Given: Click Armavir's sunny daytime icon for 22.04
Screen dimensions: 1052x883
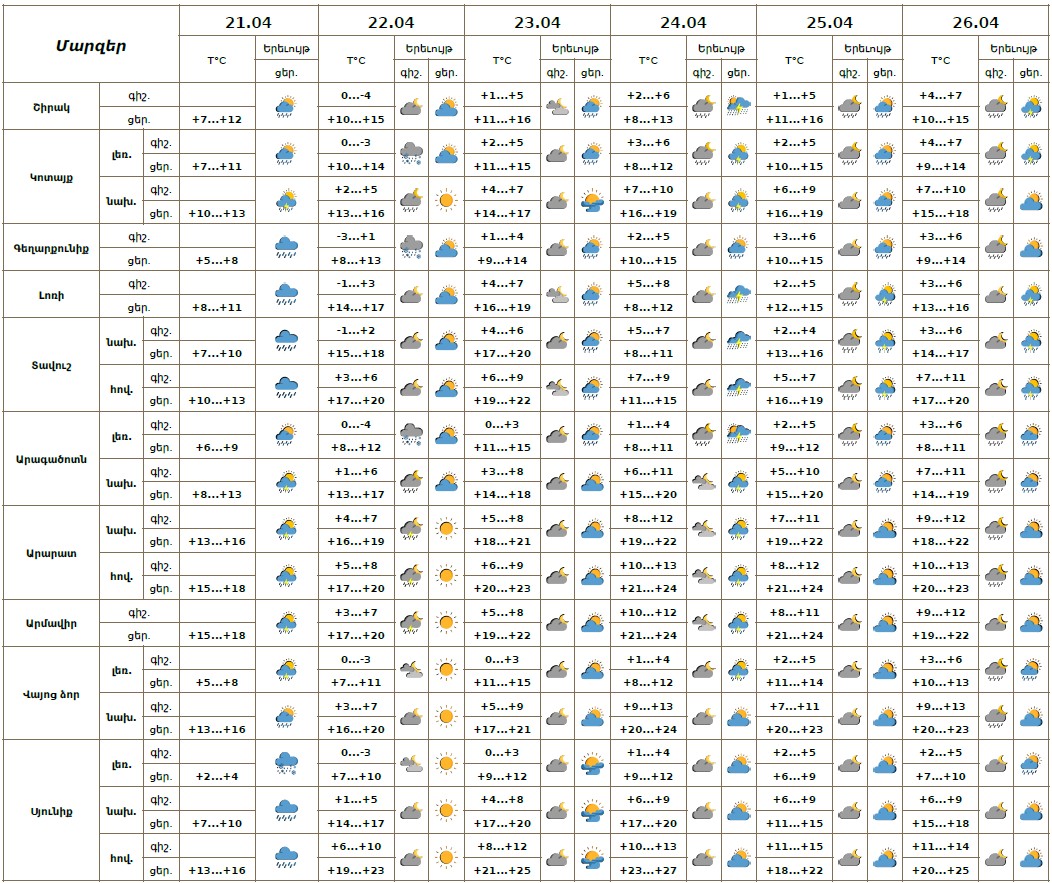Looking at the screenshot, I should [446, 623].
